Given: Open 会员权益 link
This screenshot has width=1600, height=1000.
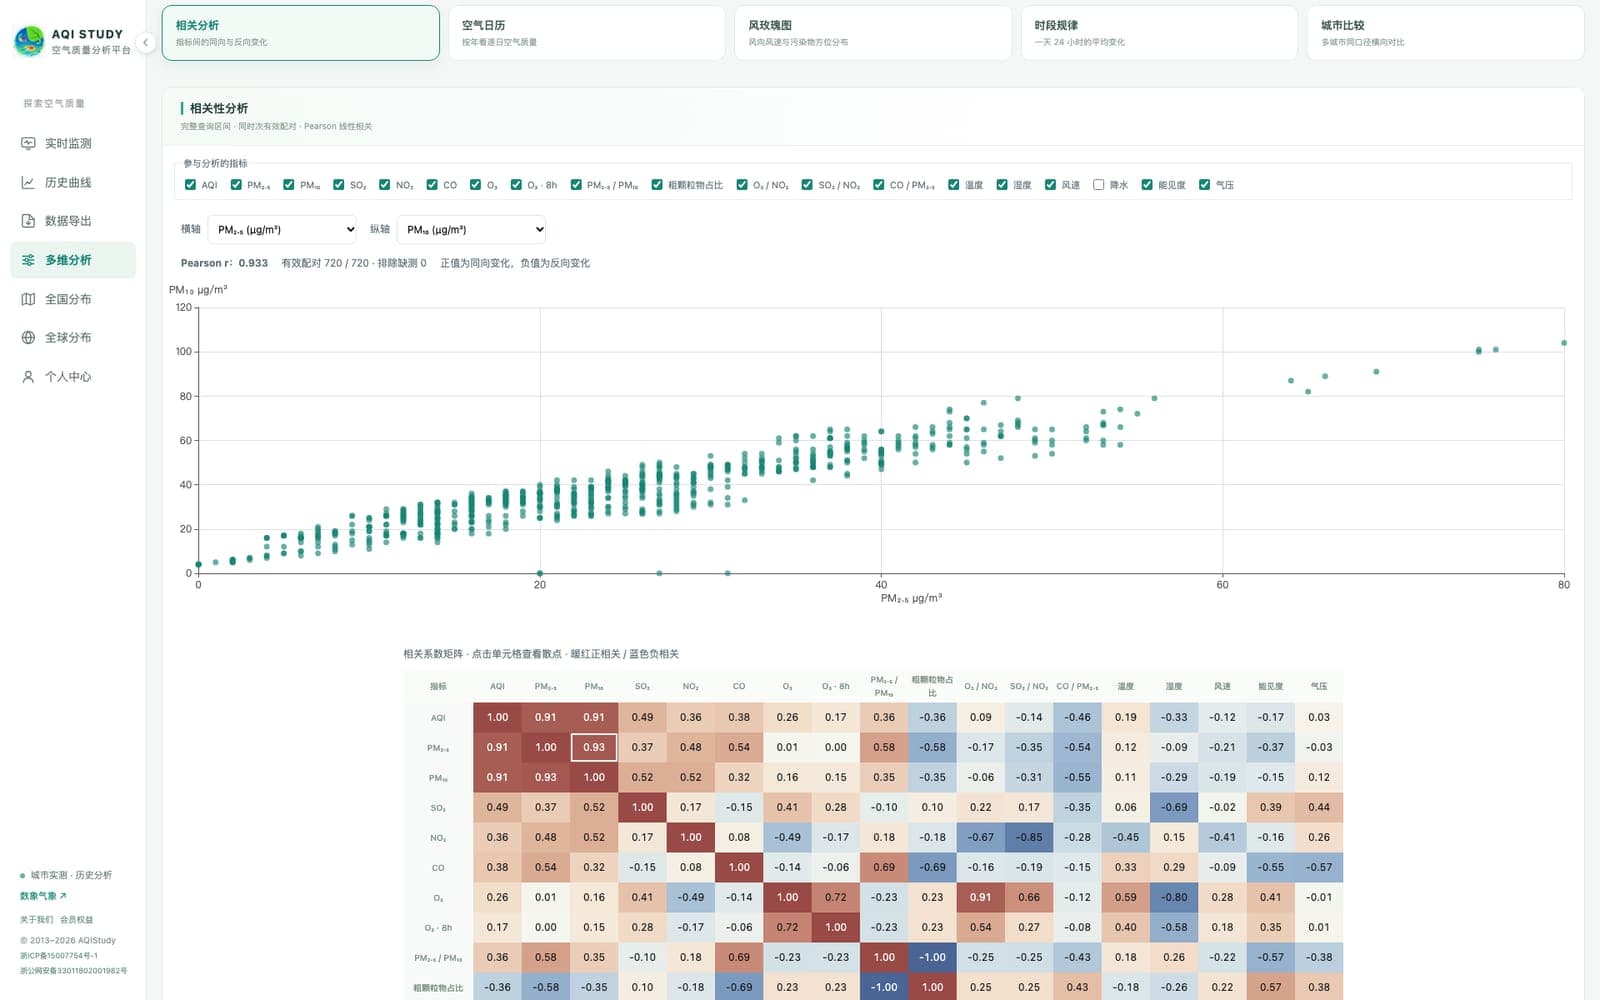Looking at the screenshot, I should (x=76, y=919).
